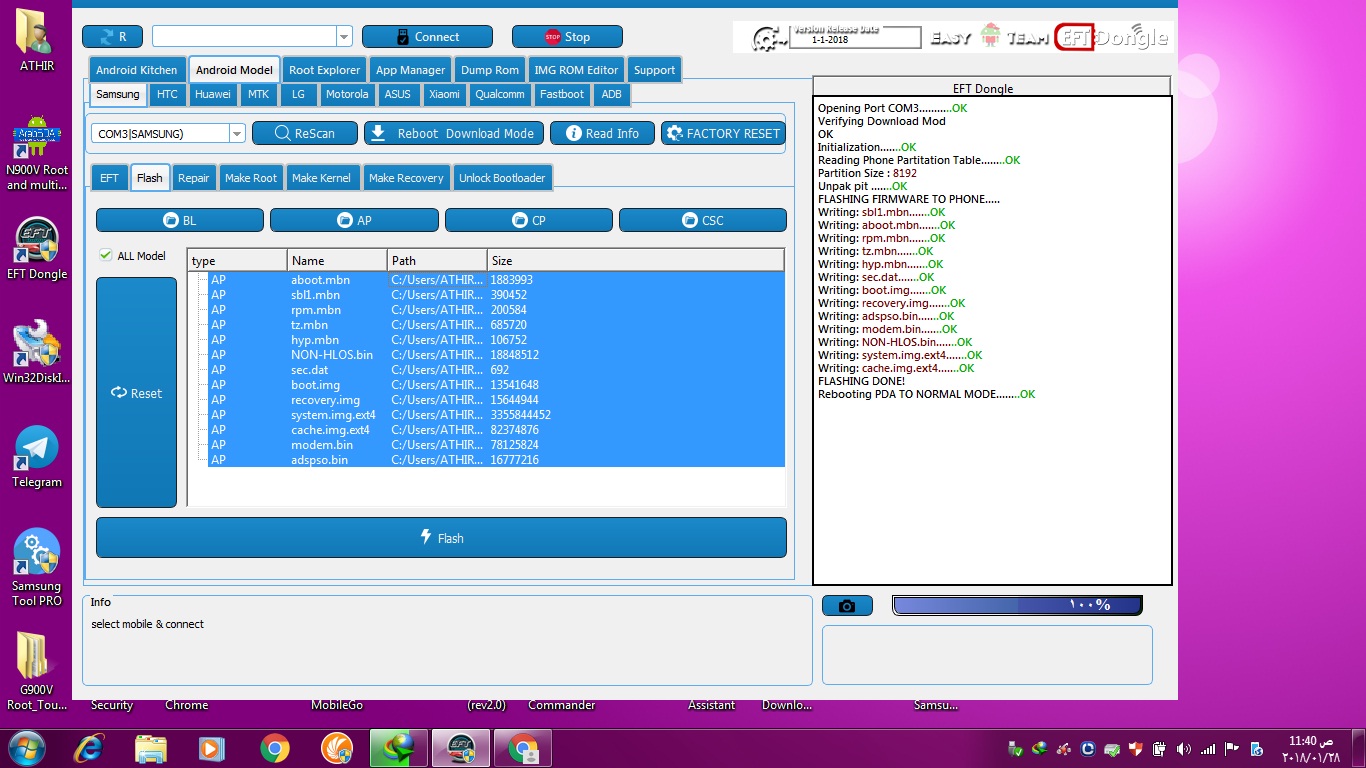Click the 100% progress bar
1366x768 pixels.
click(1017, 605)
